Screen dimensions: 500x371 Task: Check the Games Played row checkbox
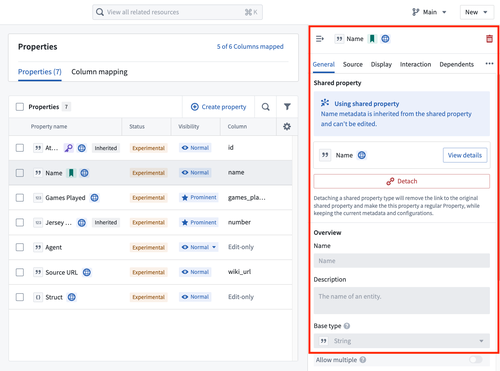click(20, 198)
